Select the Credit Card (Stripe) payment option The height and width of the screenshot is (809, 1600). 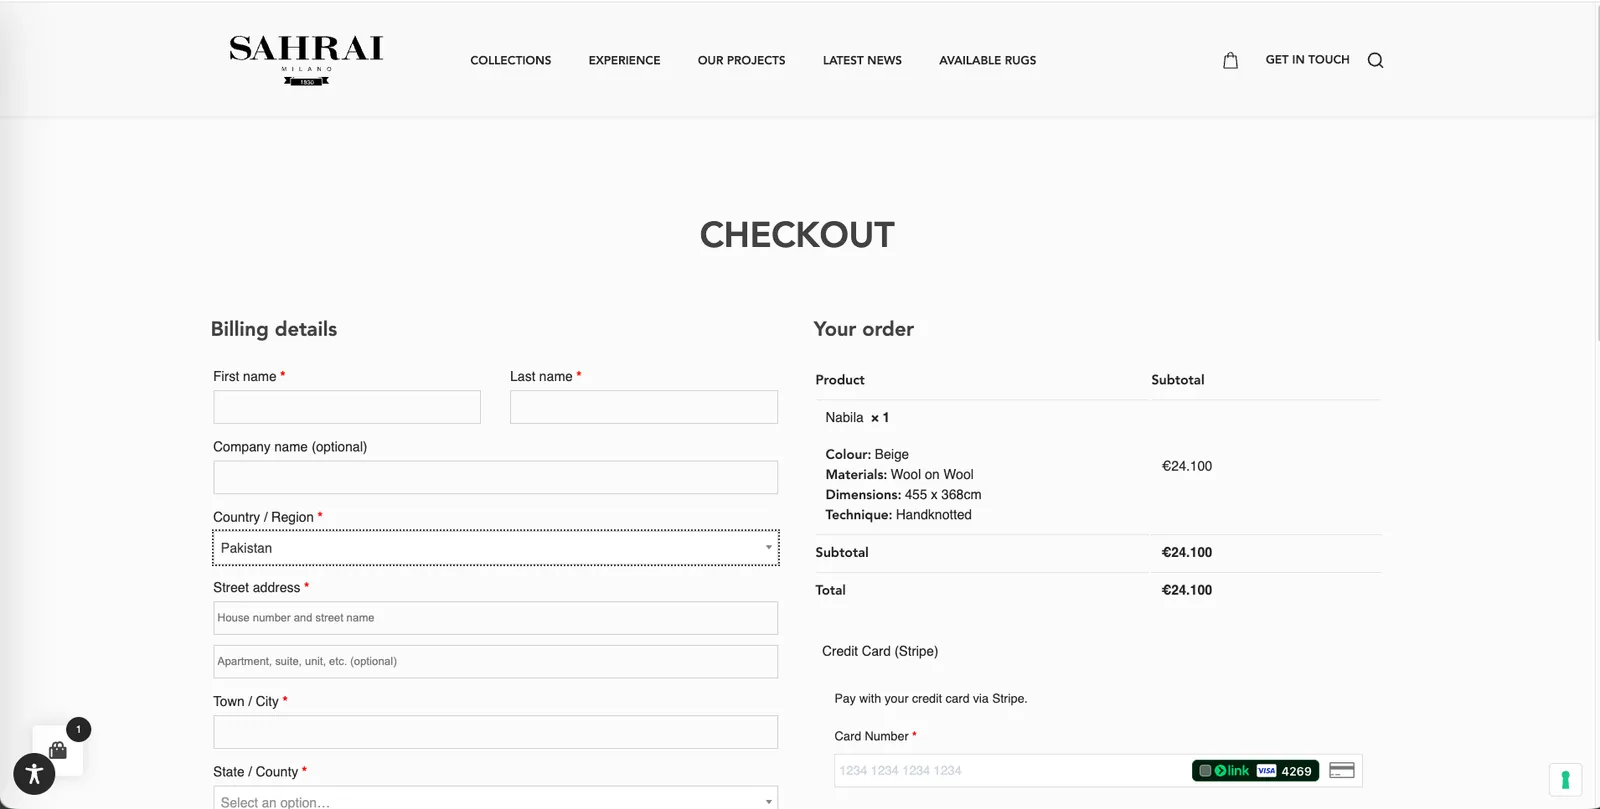[x=880, y=651]
